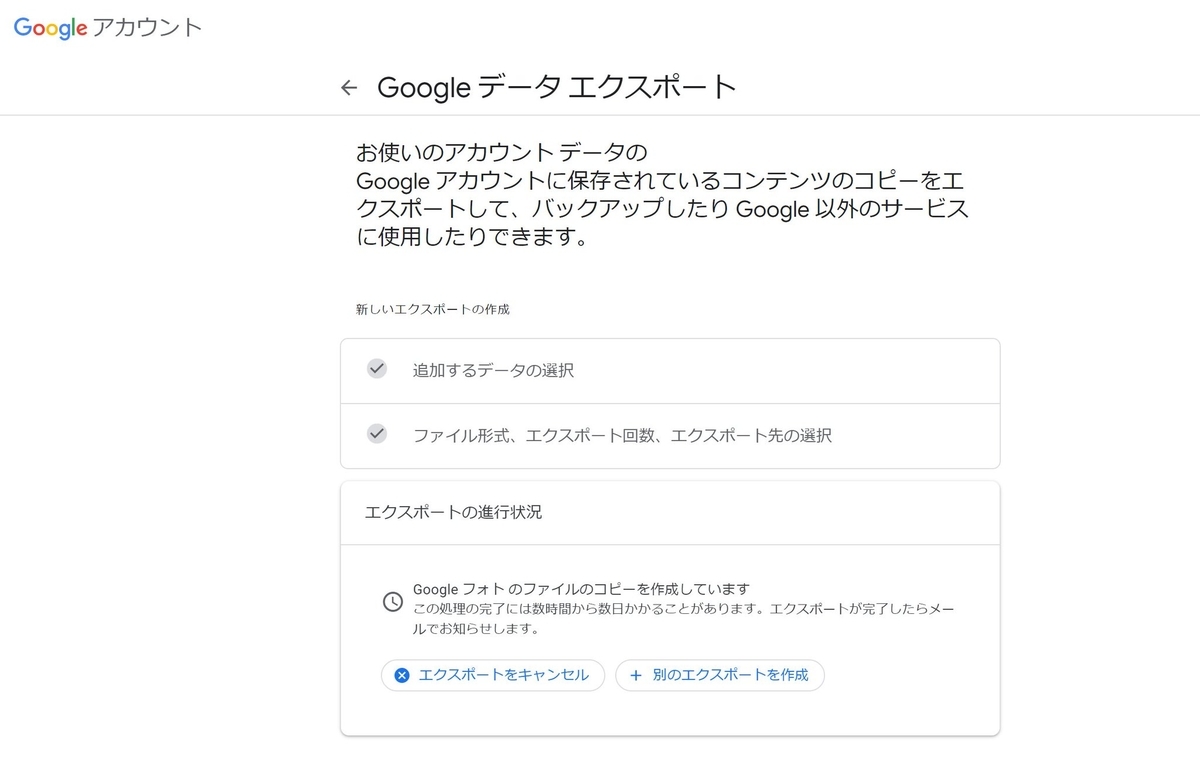Viewport: 1200px width, 758px height.
Task: Click the checkmark icon beside ファイル形式 row
Action: tap(377, 434)
